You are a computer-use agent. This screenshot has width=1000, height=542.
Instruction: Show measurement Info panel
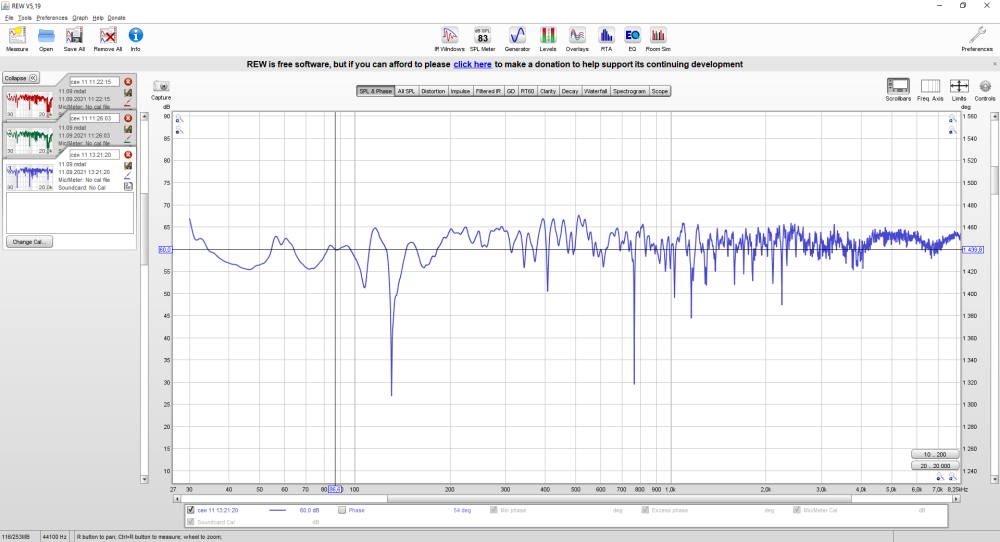coord(135,39)
